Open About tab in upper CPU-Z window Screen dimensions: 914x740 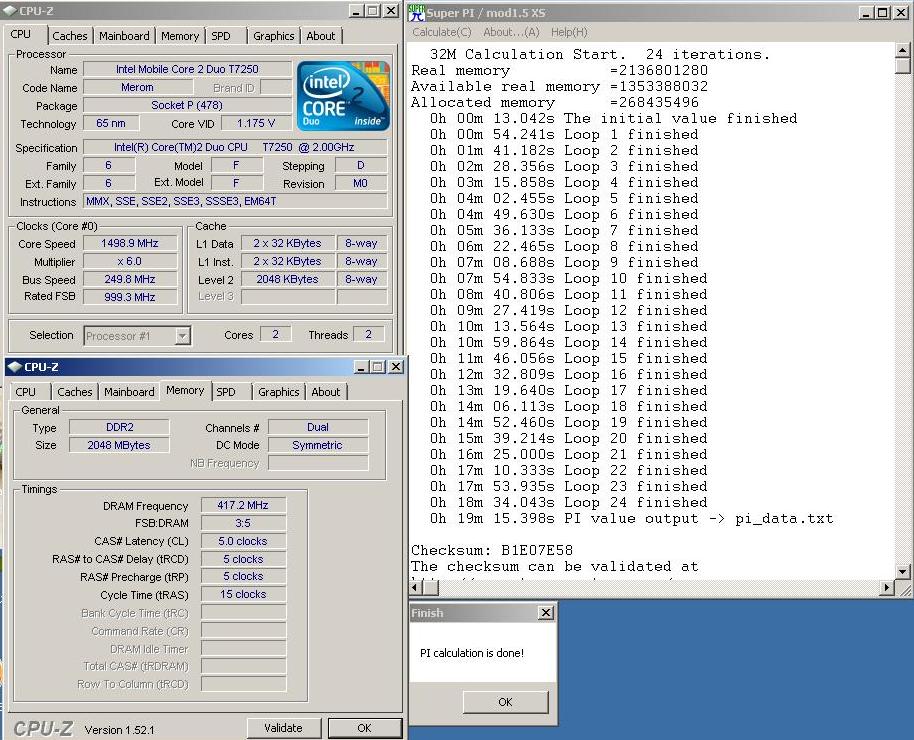click(x=321, y=36)
